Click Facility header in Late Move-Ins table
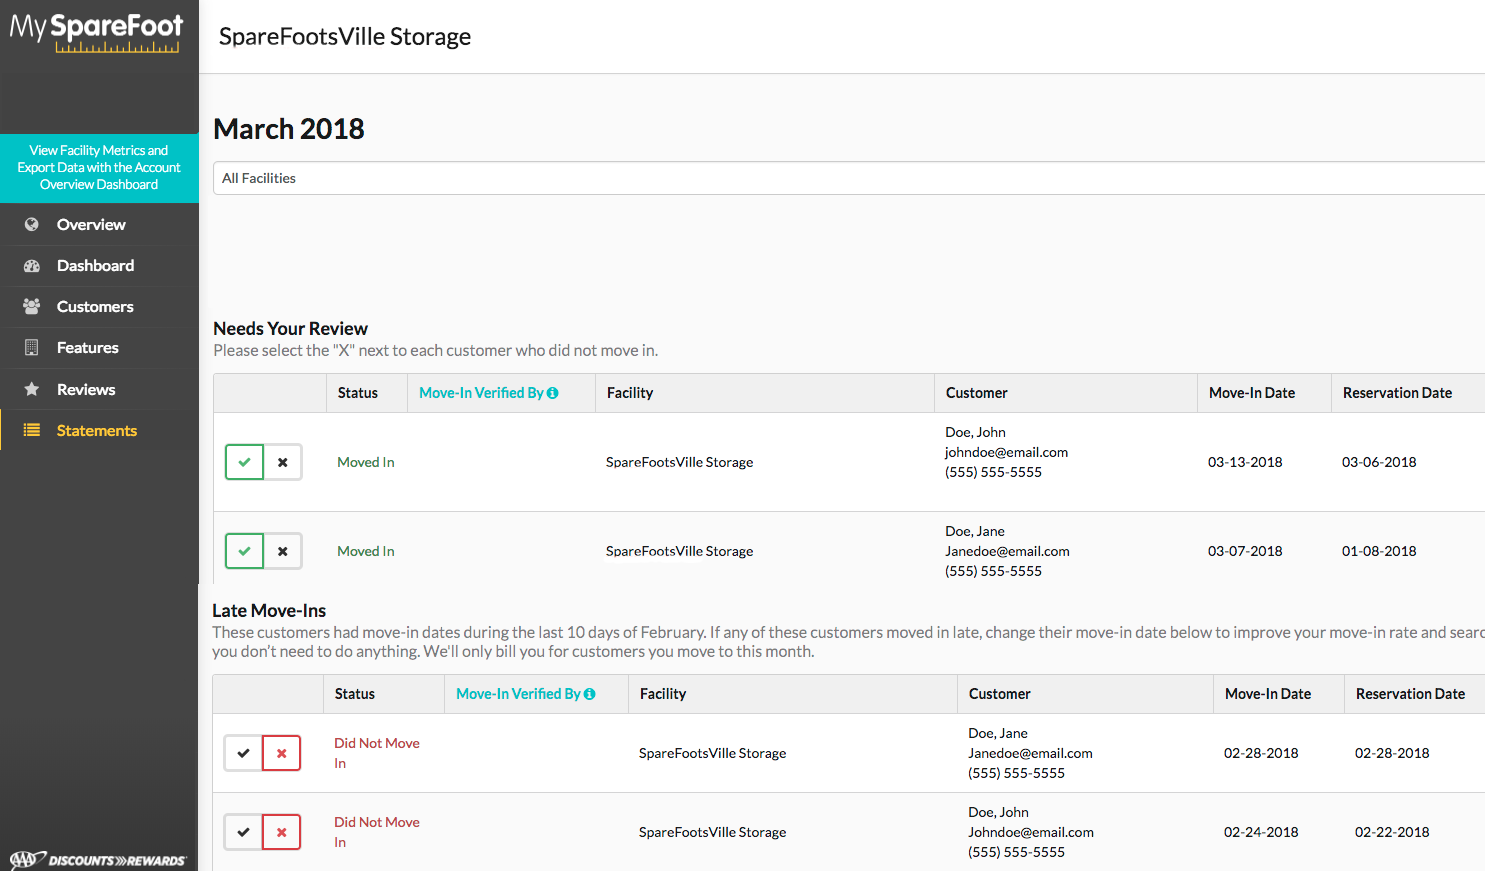This screenshot has height=871, width=1485. click(663, 694)
